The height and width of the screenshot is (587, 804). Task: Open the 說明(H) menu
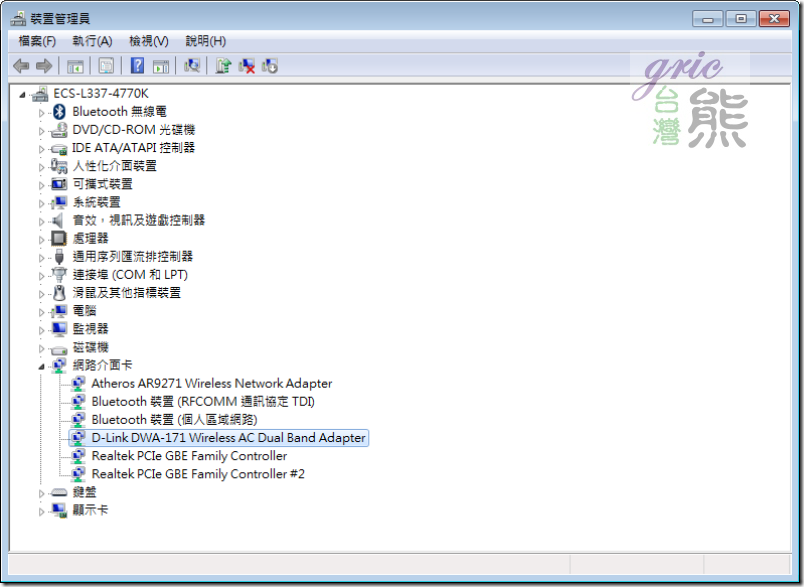[x=205, y=41]
